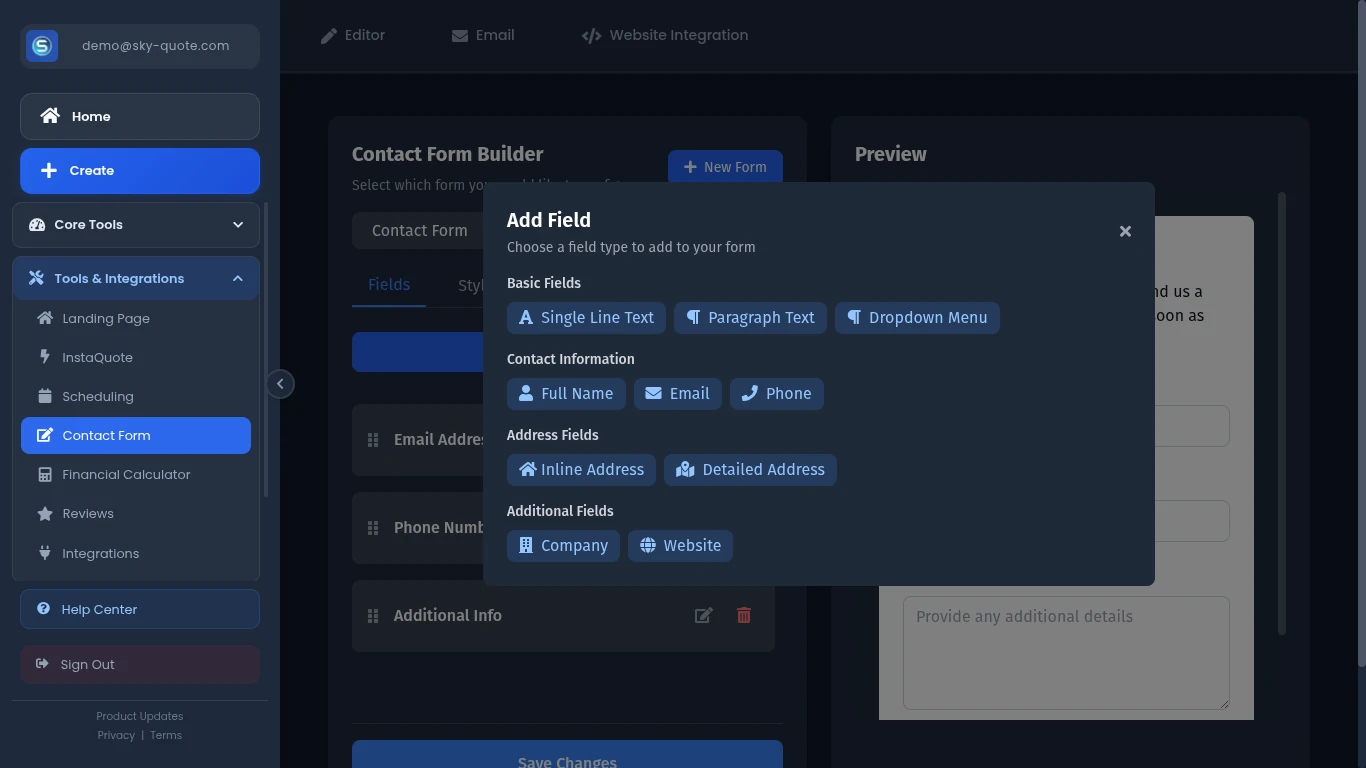1366x768 pixels.
Task: Close the Add Field dialog
Action: (x=1125, y=231)
